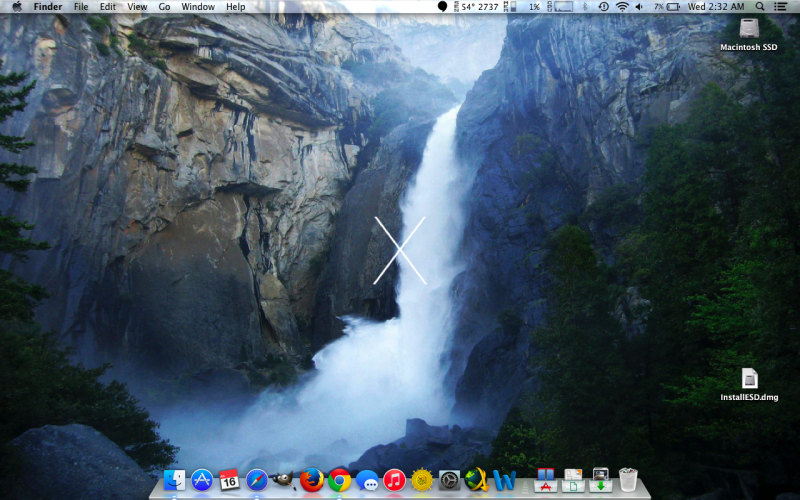Screen dimensions: 800x500
Task: Open Messages app from dock
Action: tap(367, 480)
